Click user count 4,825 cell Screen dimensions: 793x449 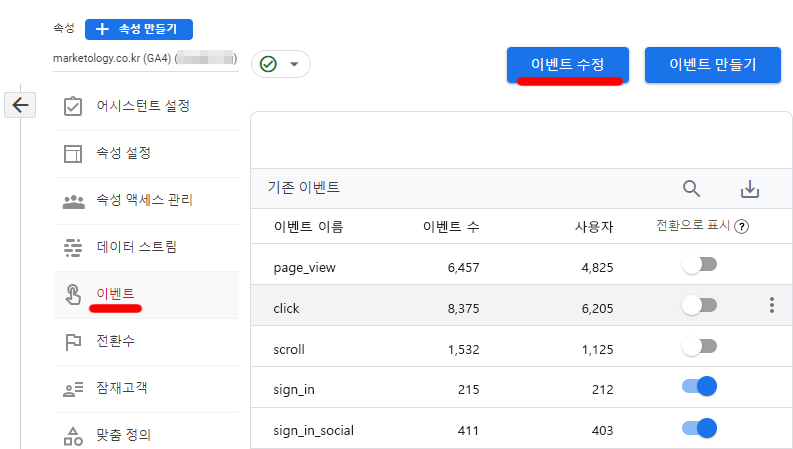[x=597, y=267]
